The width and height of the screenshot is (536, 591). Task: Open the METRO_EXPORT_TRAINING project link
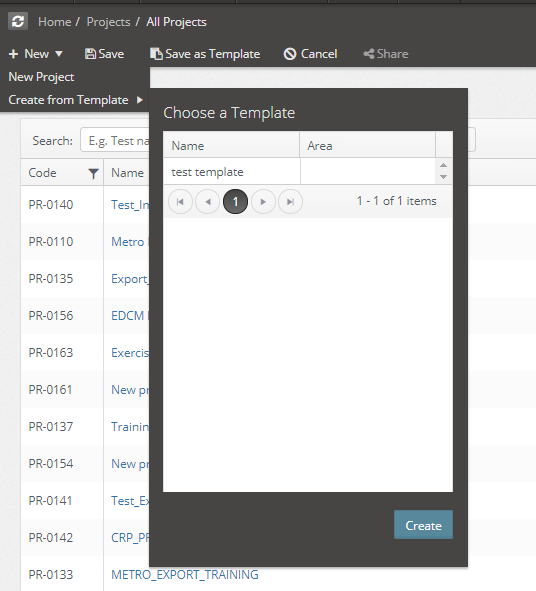(x=185, y=574)
